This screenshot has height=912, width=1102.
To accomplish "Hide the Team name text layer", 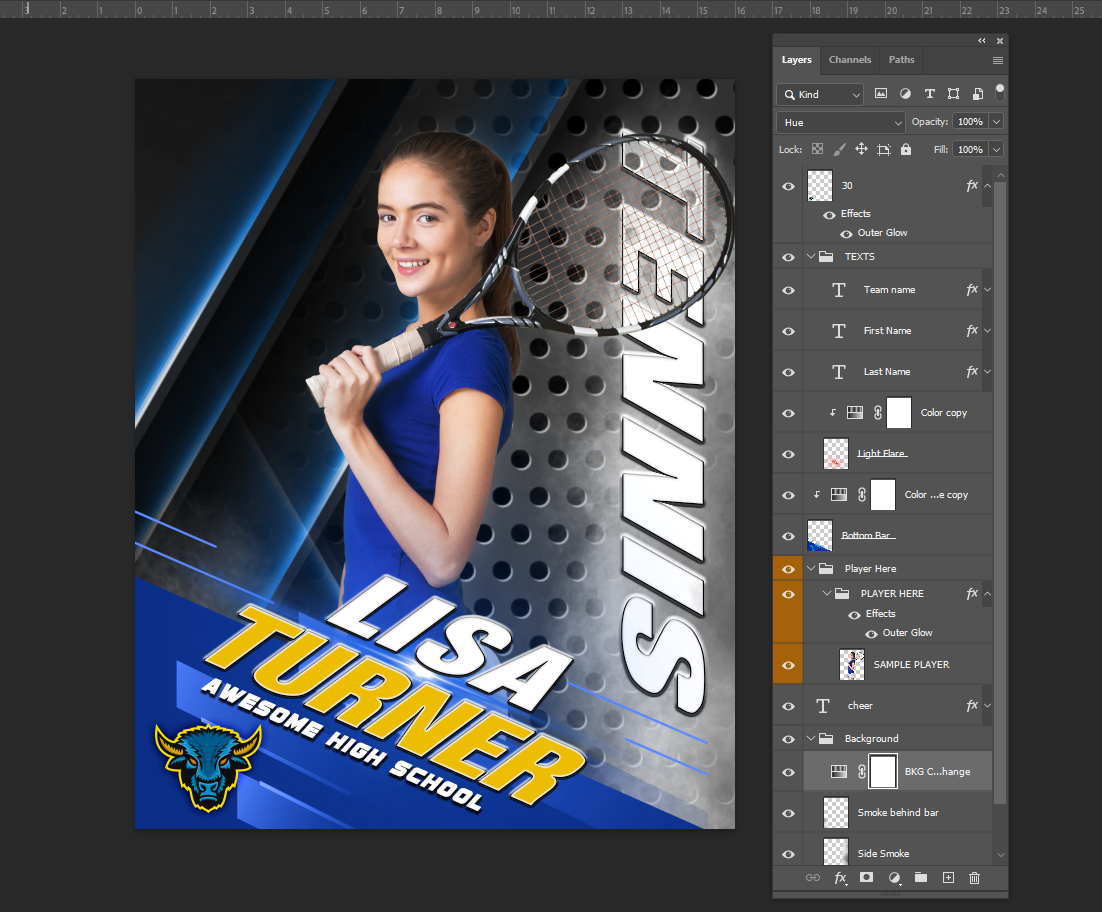I will tap(788, 289).
